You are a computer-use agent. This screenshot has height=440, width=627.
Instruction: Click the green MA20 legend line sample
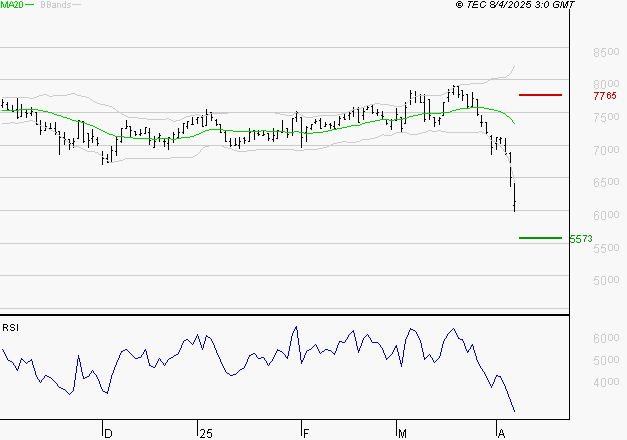[29, 5]
